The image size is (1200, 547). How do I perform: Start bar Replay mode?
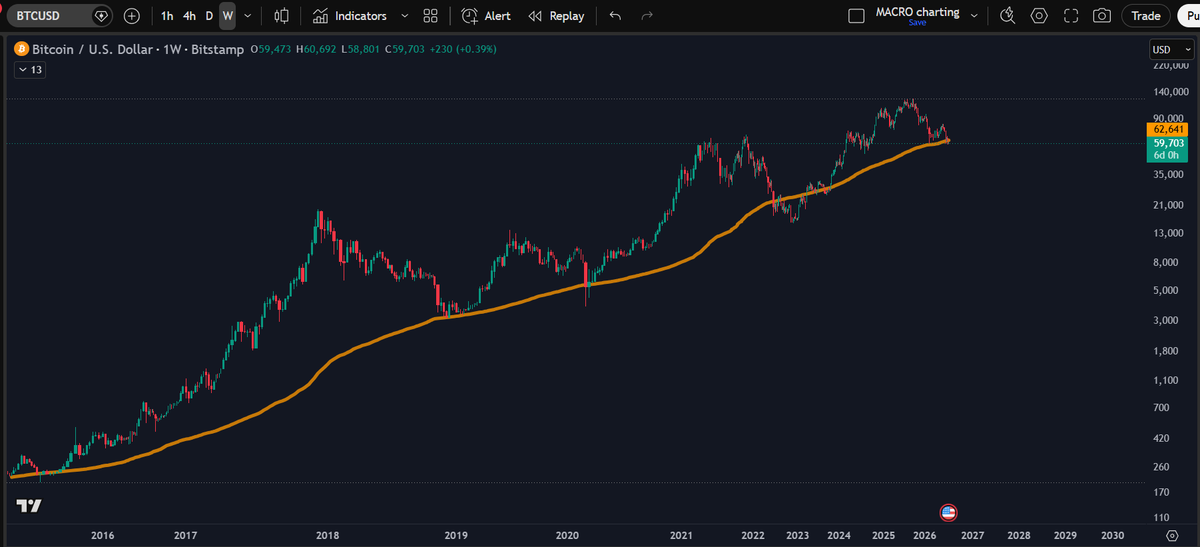pyautogui.click(x=556, y=16)
